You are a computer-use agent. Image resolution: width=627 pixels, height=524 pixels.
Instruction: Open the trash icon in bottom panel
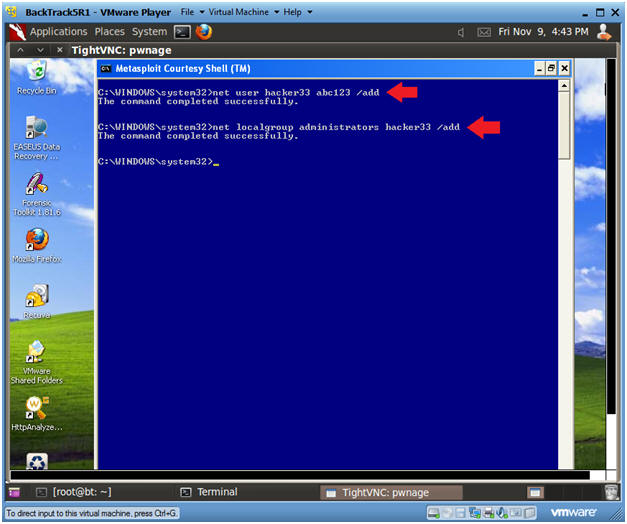611,492
